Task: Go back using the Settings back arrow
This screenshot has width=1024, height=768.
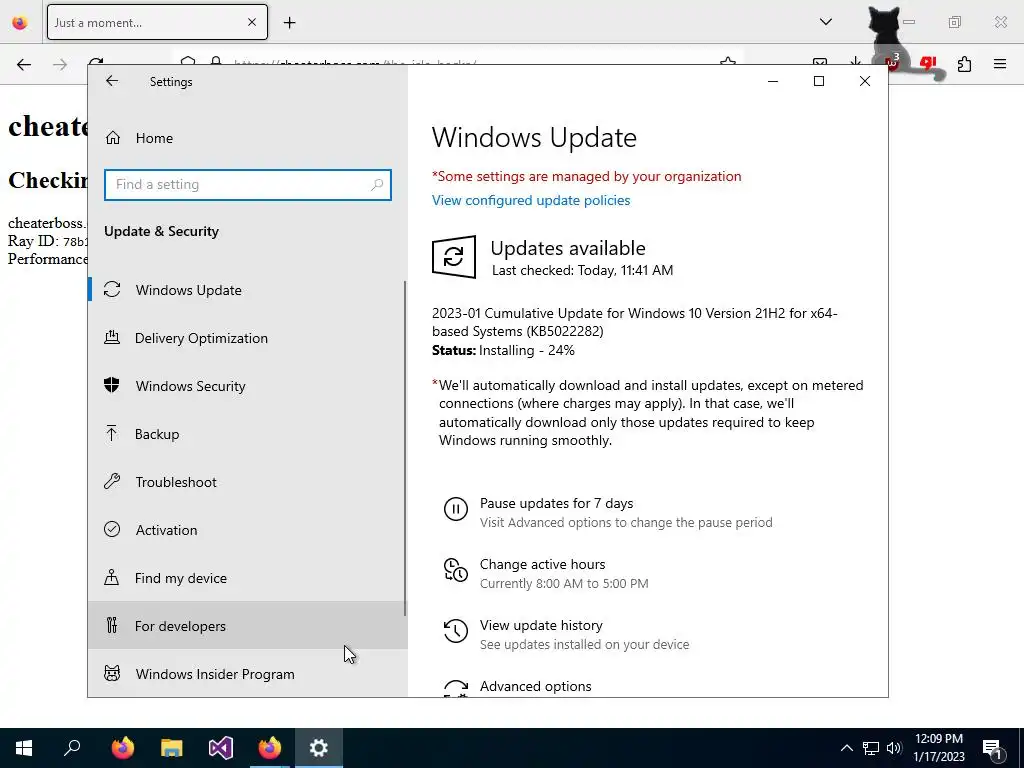Action: [x=112, y=81]
